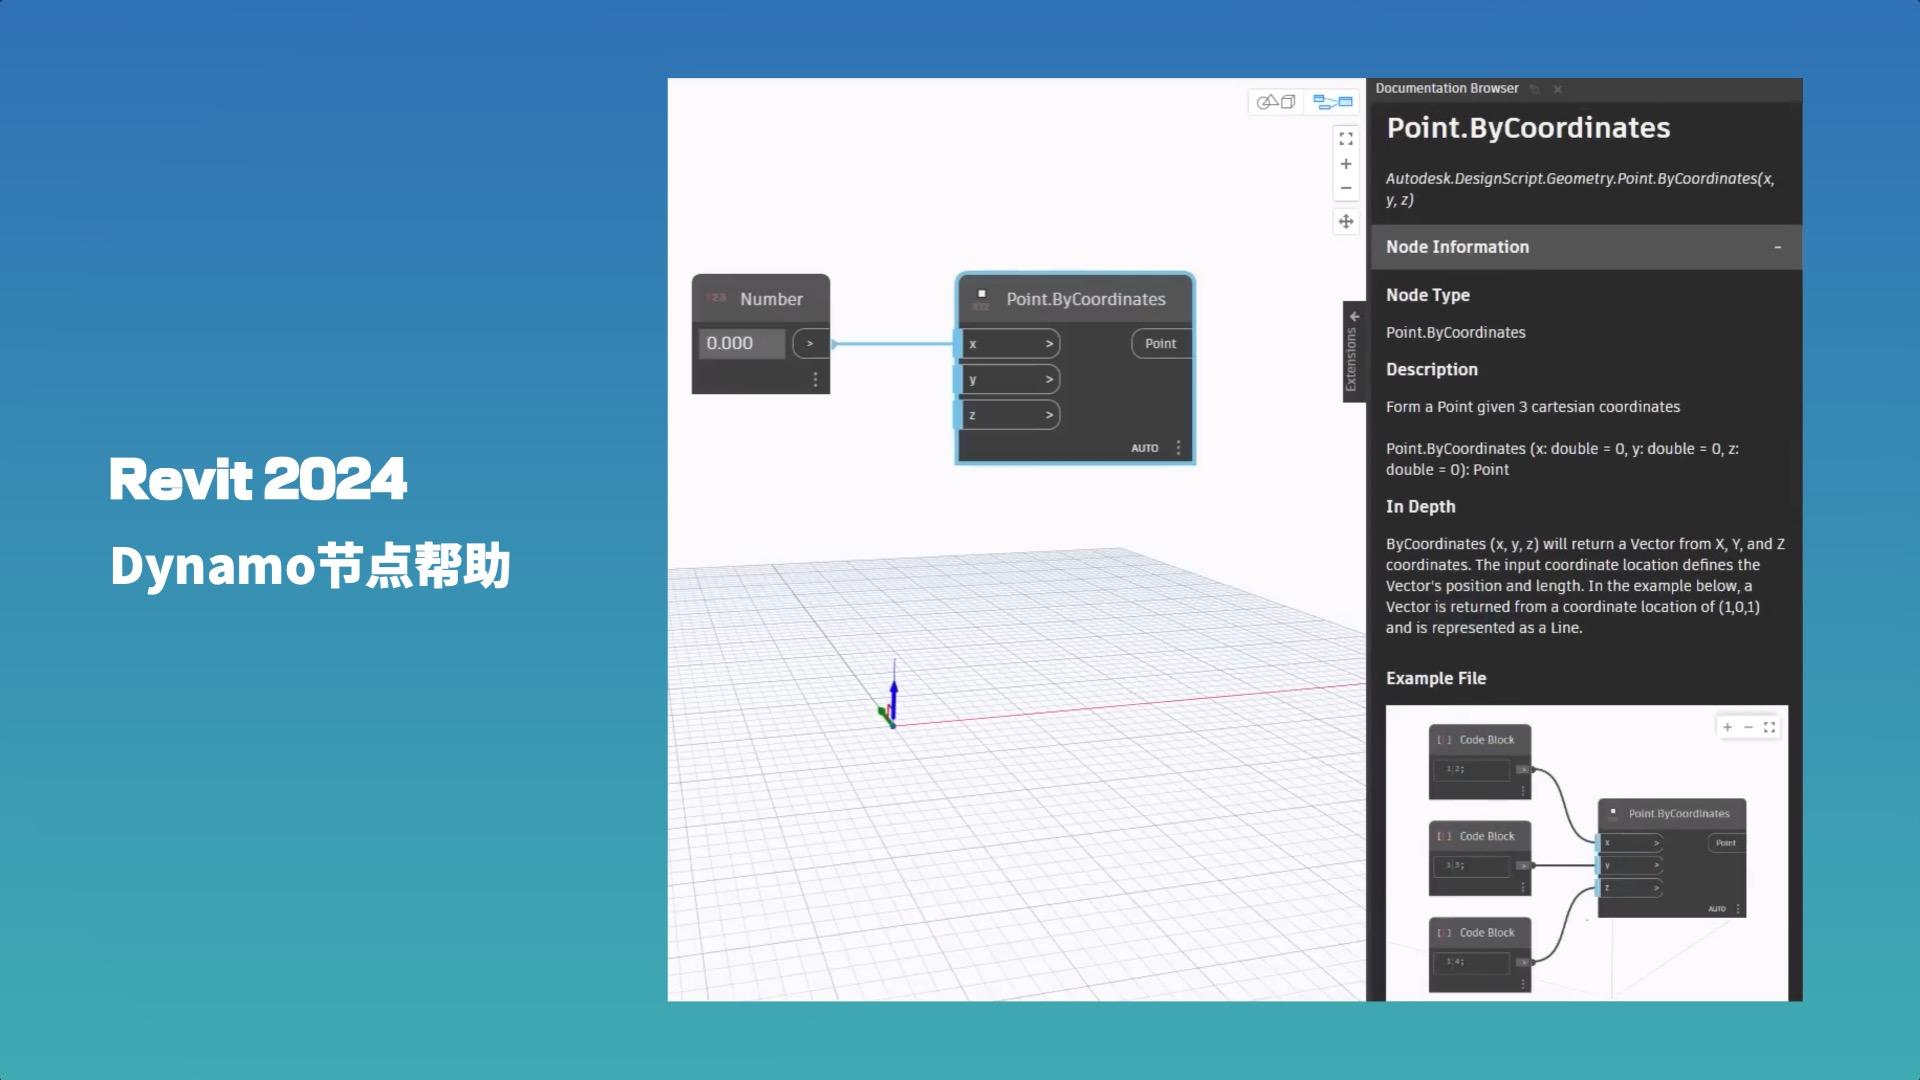Zoom in on the workspace canvas

click(1346, 164)
